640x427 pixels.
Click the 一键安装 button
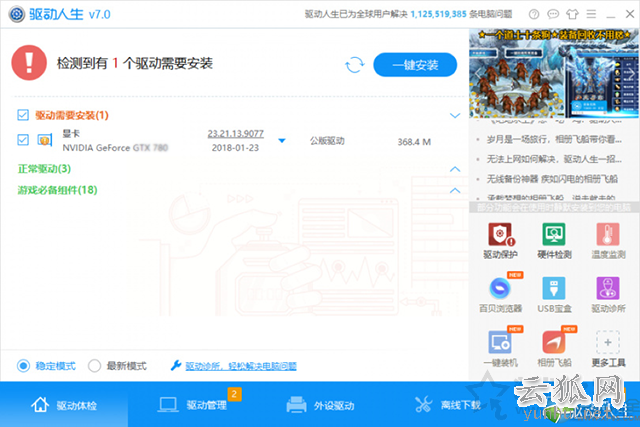(415, 64)
